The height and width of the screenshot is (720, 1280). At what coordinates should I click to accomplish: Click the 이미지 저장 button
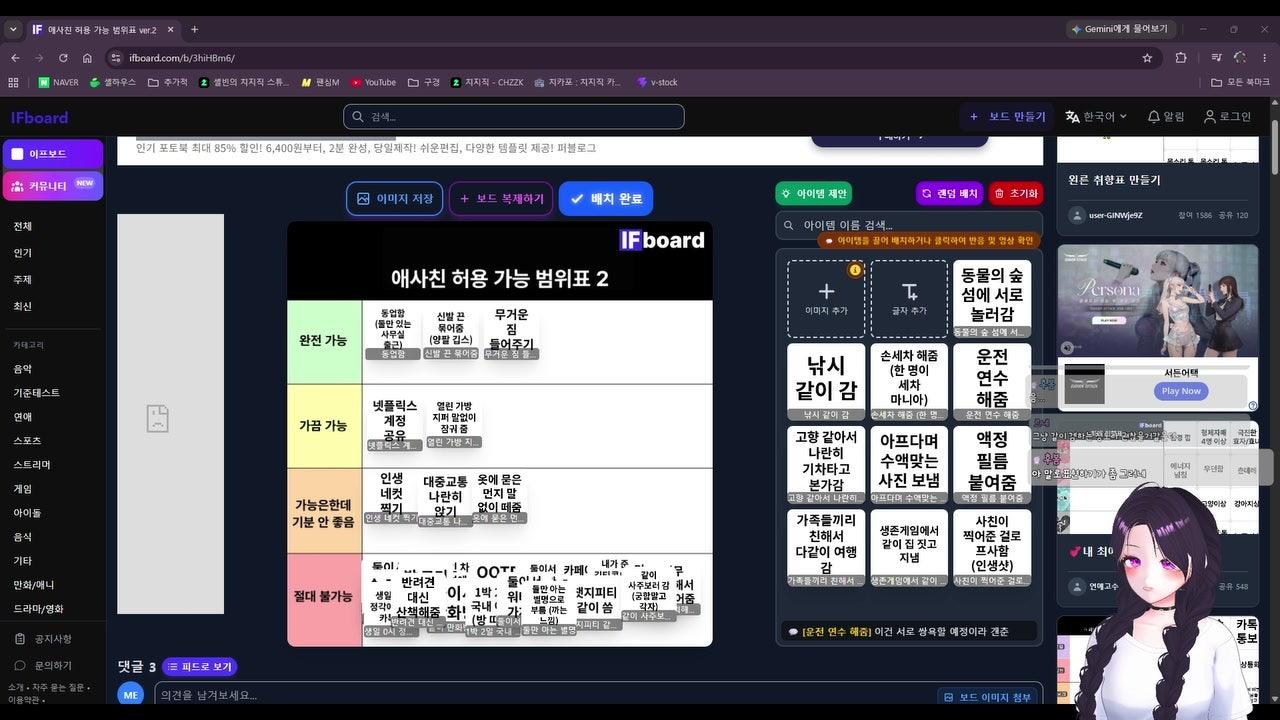395,198
